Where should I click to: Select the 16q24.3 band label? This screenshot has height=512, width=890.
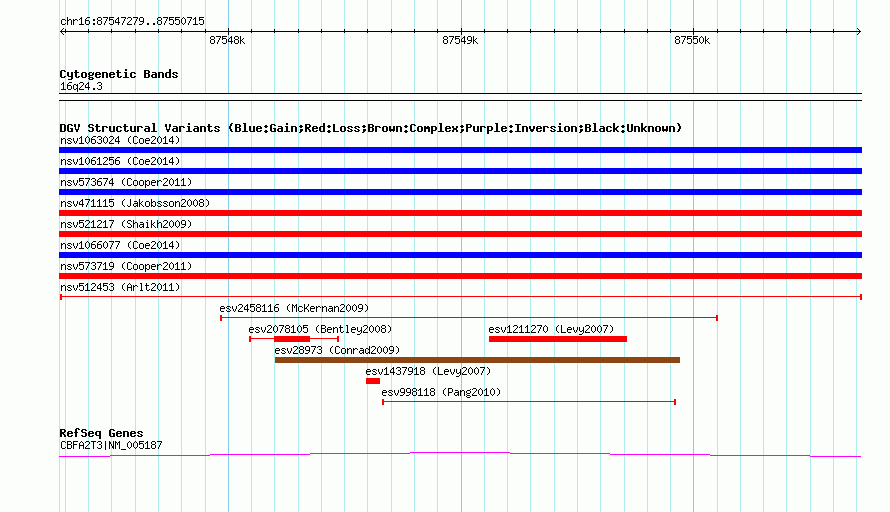pos(81,87)
